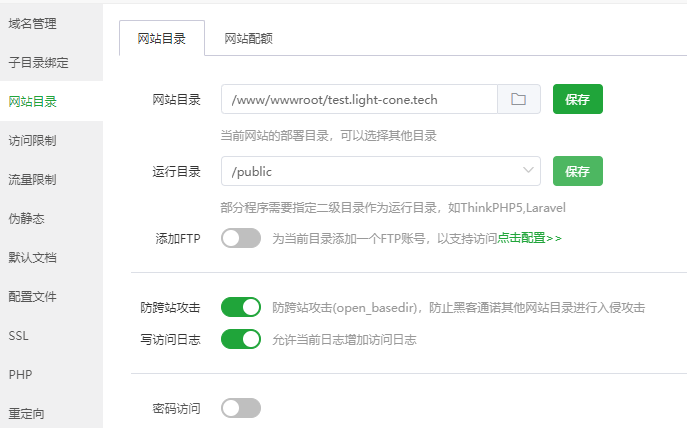Turn off the 写访问日志 switch
The image size is (687, 428).
(241, 339)
